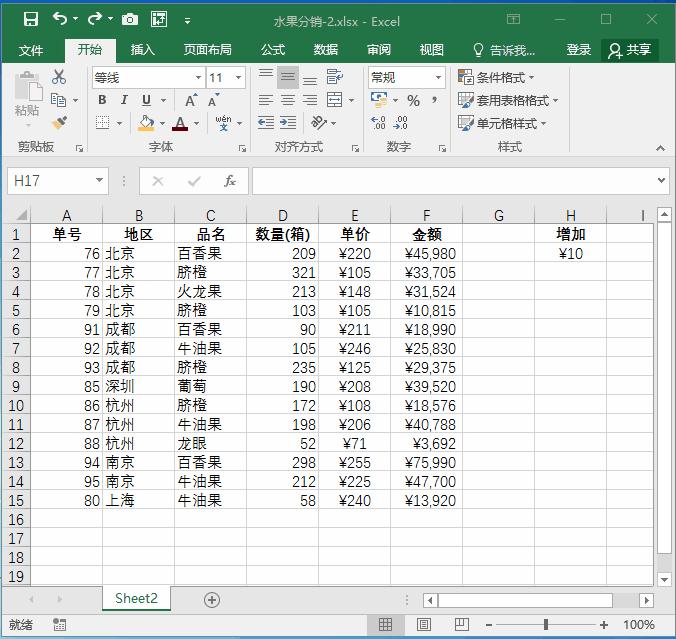Apply percent style
The height and width of the screenshot is (639, 676).
click(413, 100)
